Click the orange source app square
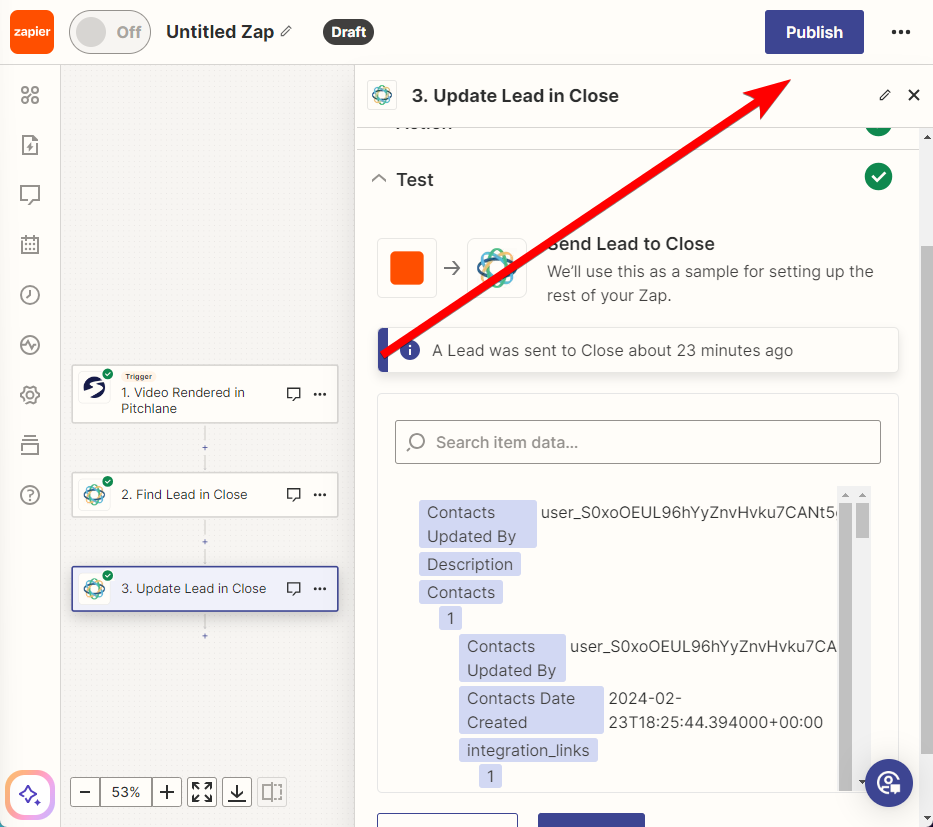933x827 pixels. pyautogui.click(x=407, y=268)
